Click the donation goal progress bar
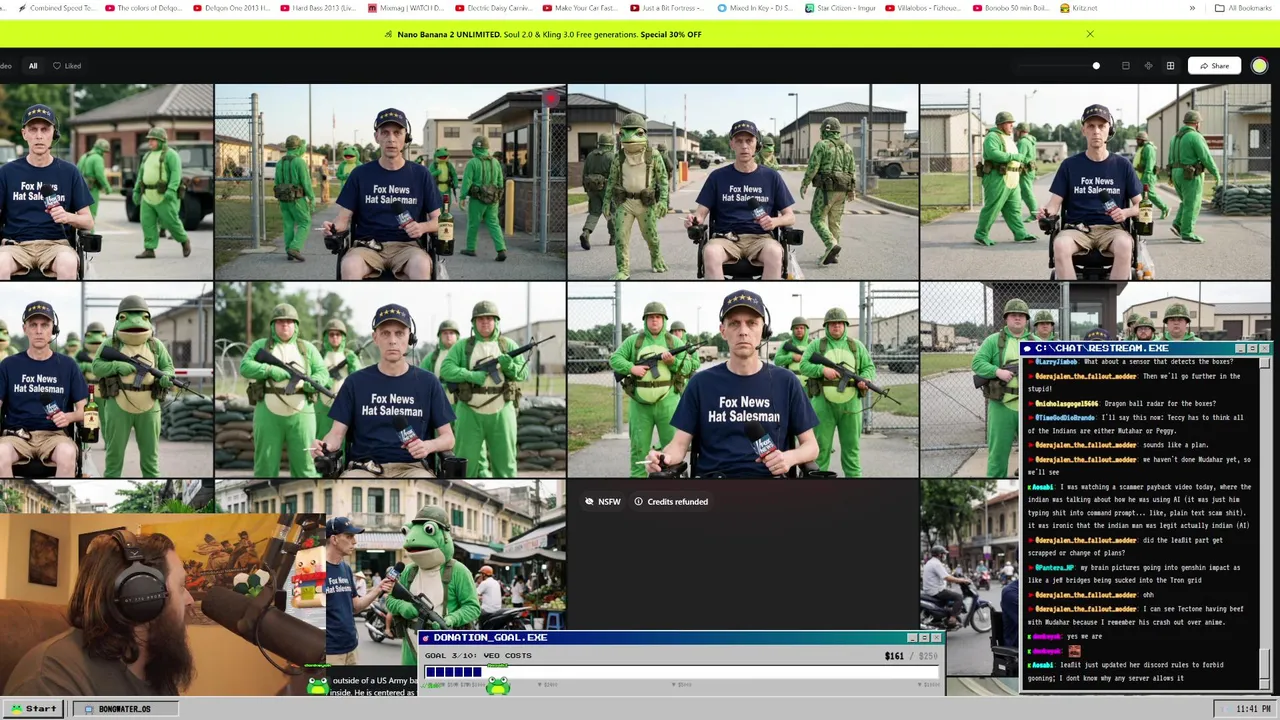Viewport: 1280px width, 720px height. coord(681,672)
